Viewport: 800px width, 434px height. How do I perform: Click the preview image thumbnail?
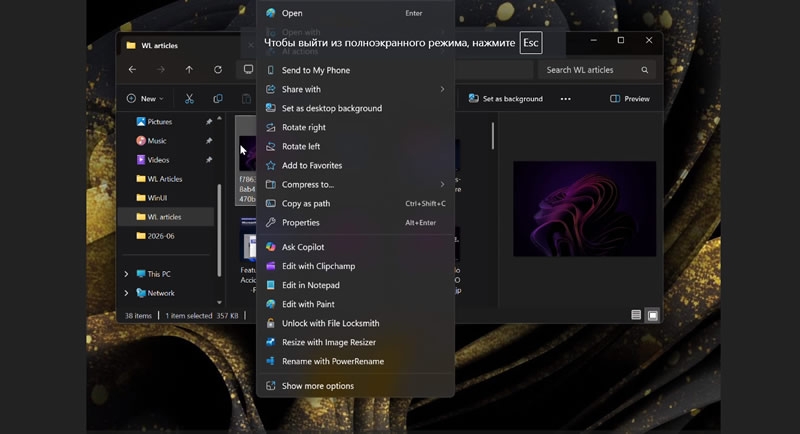point(584,209)
